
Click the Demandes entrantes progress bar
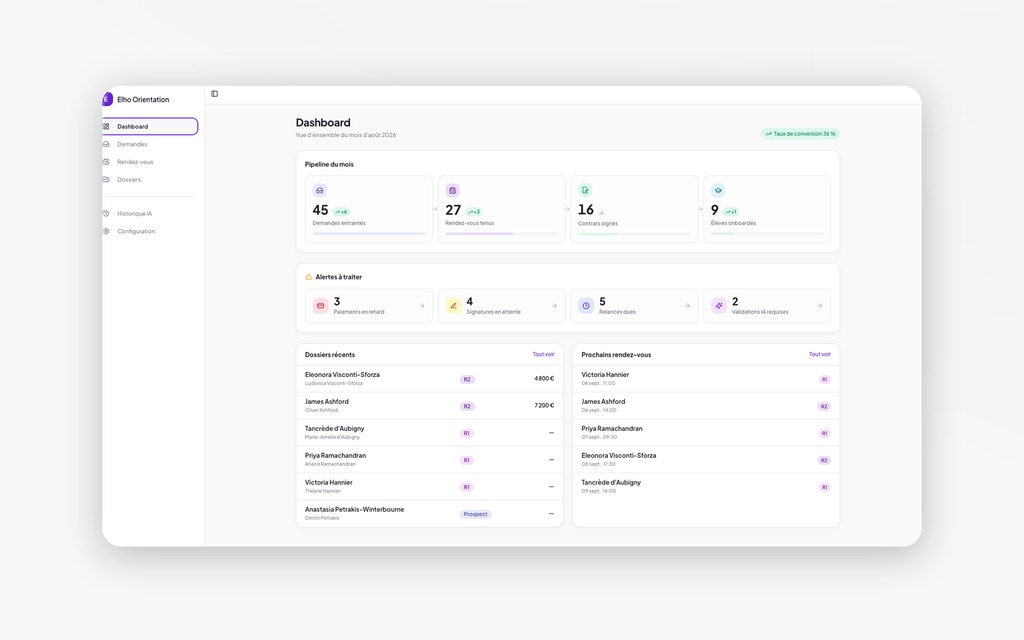pos(369,234)
